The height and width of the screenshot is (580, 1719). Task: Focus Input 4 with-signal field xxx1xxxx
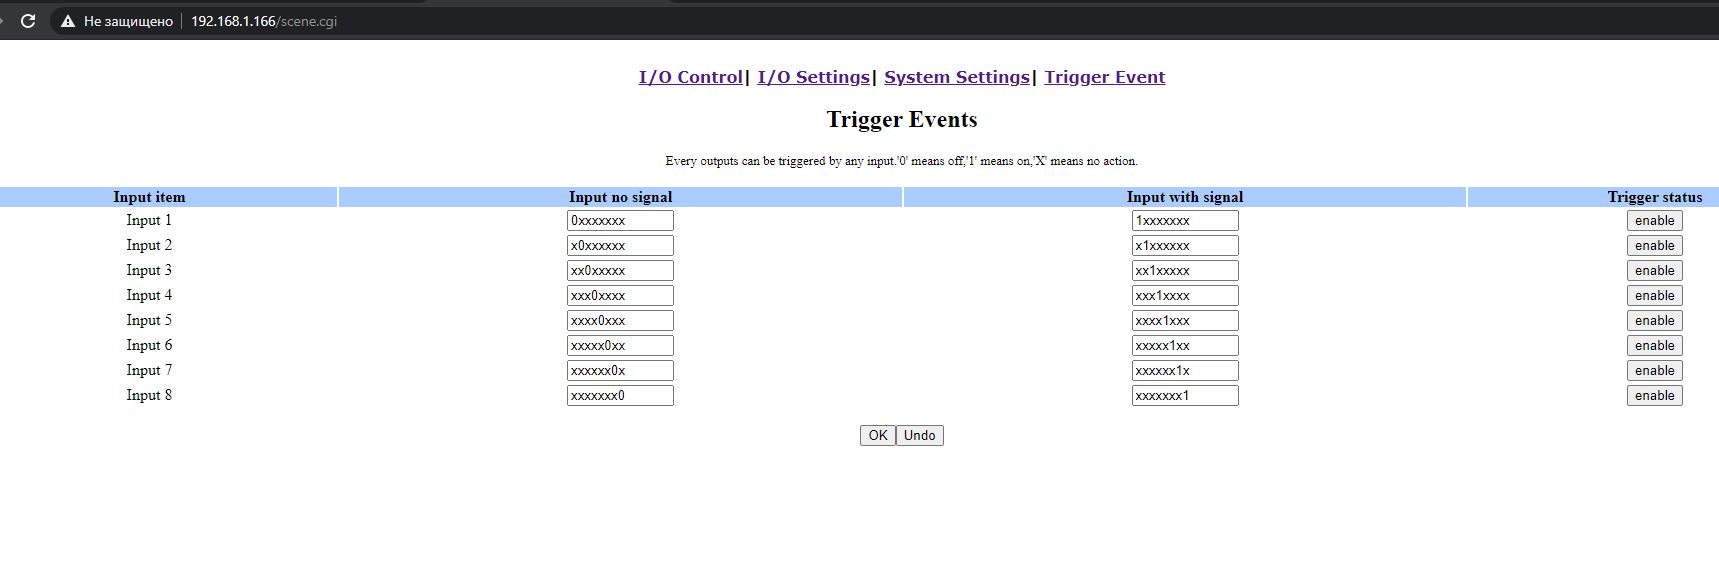pyautogui.click(x=1185, y=295)
